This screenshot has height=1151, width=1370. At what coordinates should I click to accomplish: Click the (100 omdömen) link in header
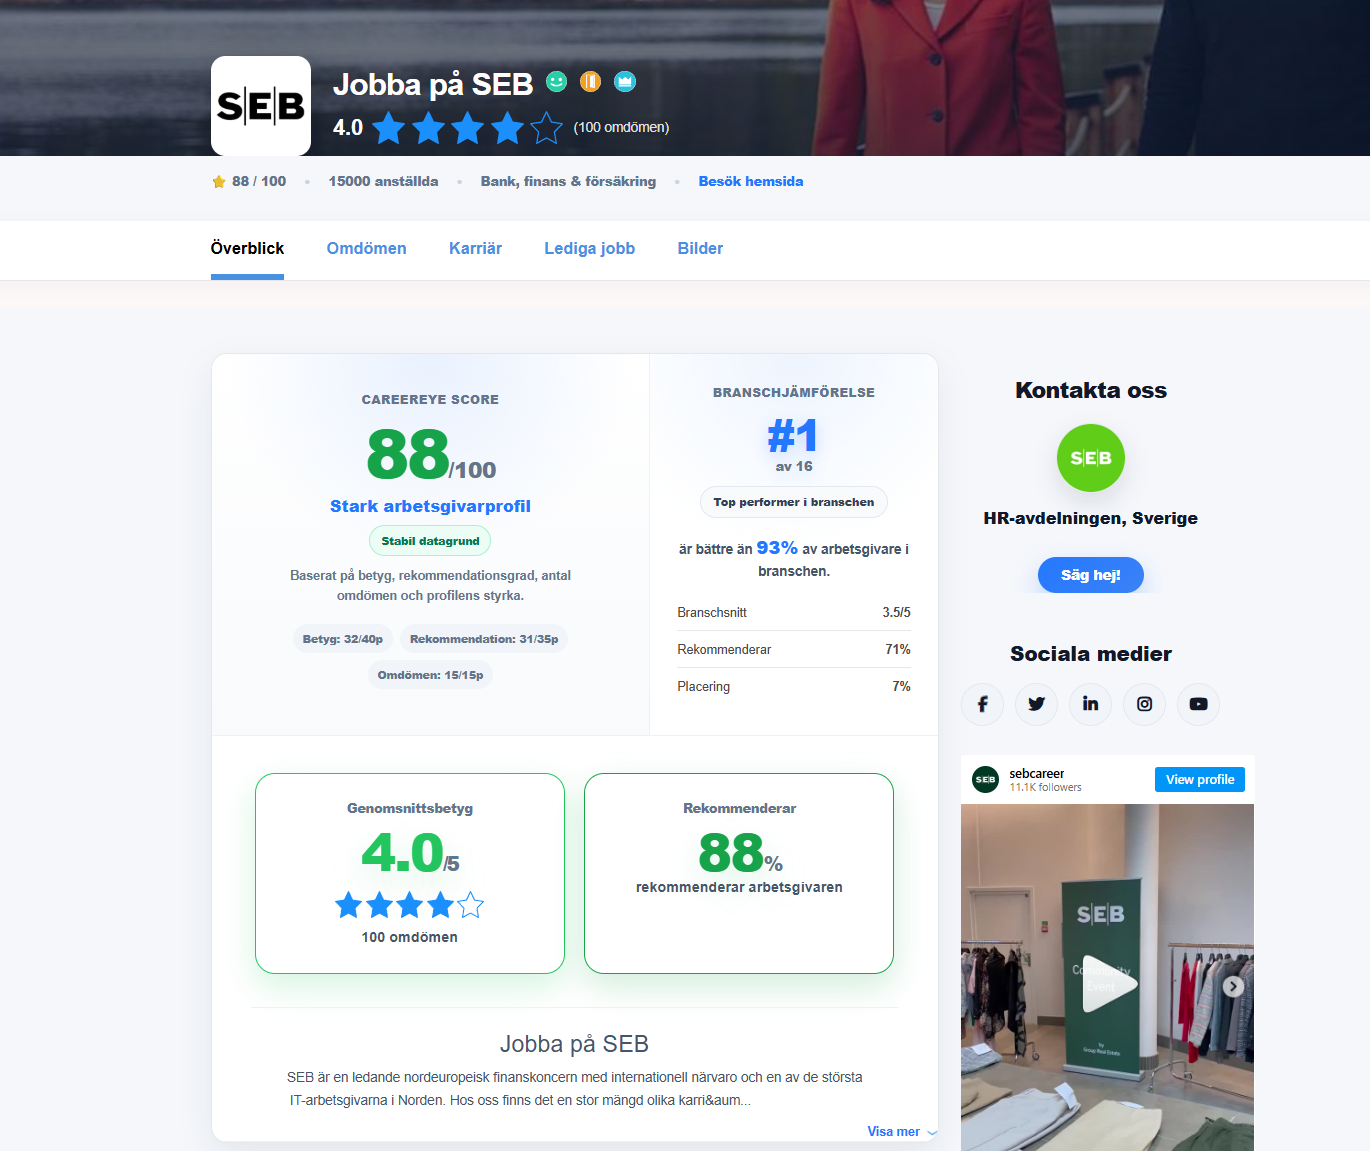(621, 128)
